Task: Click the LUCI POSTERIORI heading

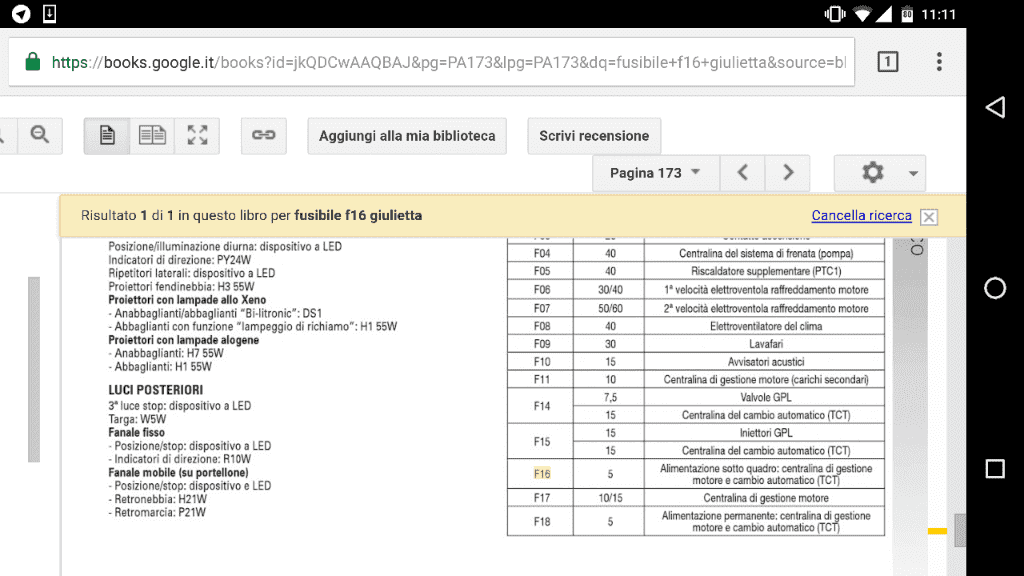Action: tap(155, 390)
